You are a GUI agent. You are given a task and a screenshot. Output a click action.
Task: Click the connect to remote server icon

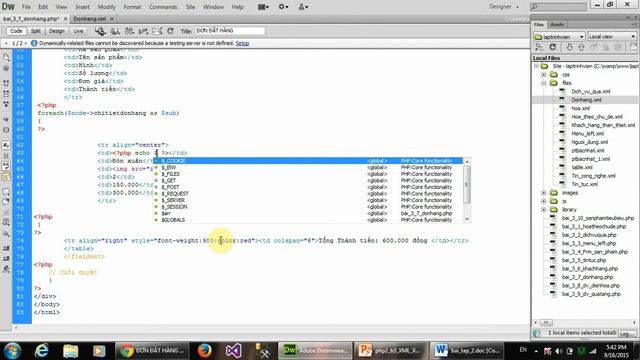tap(539, 47)
